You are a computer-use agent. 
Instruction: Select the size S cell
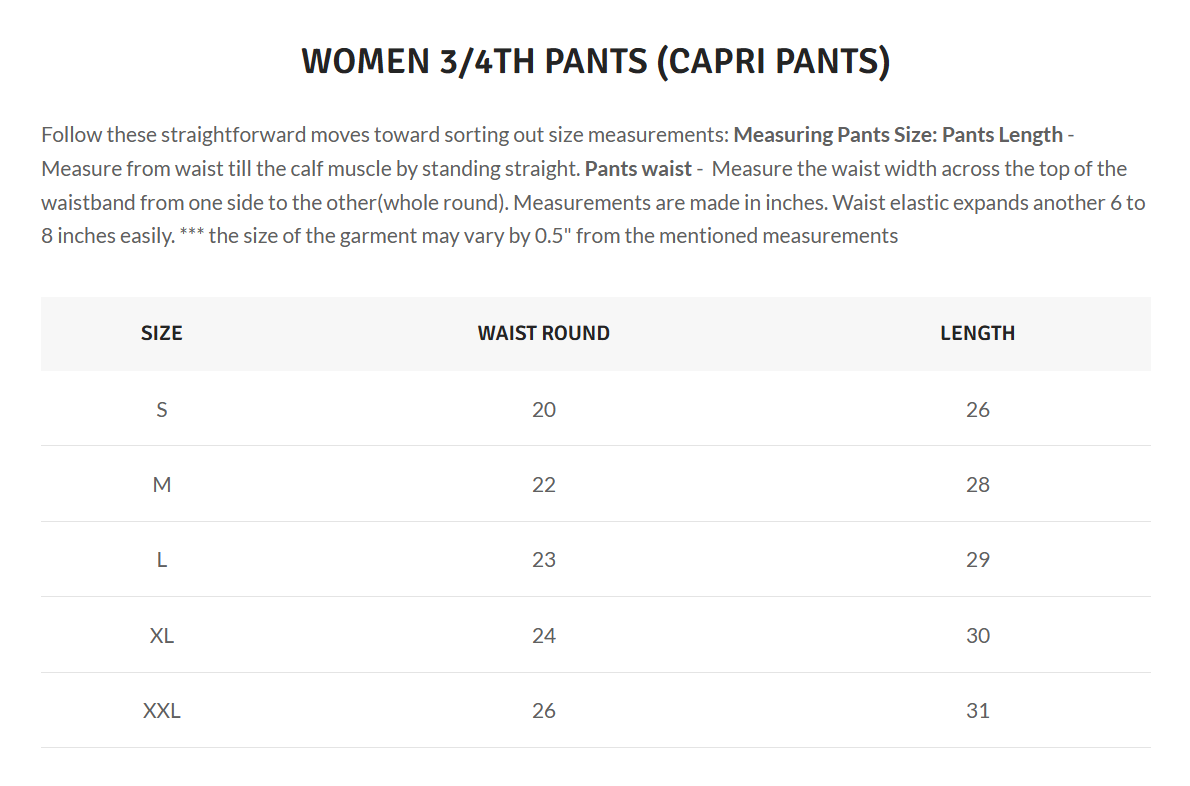tap(162, 409)
